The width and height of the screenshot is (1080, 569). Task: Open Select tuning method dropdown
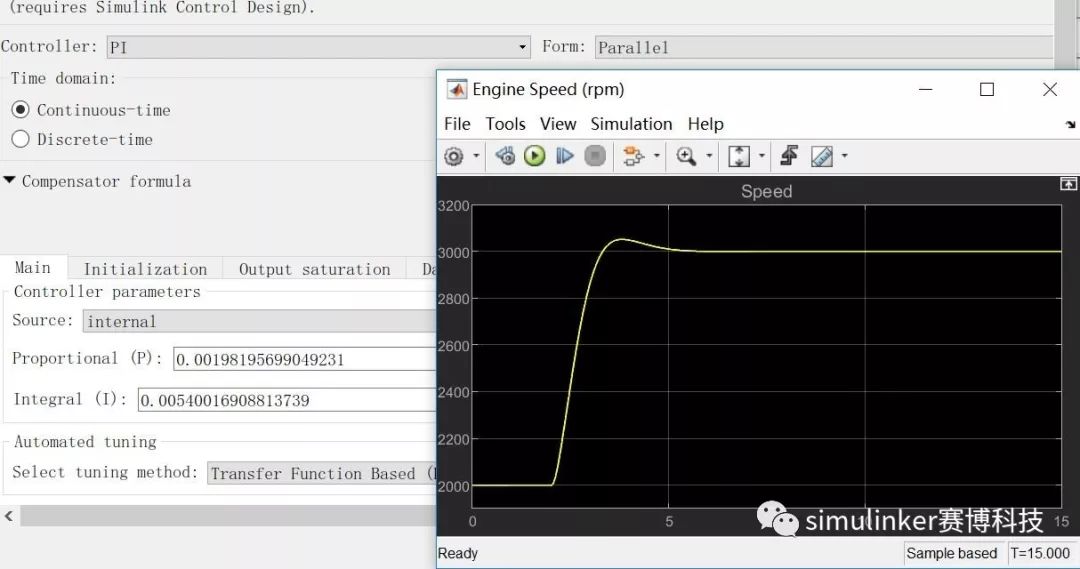click(322, 473)
